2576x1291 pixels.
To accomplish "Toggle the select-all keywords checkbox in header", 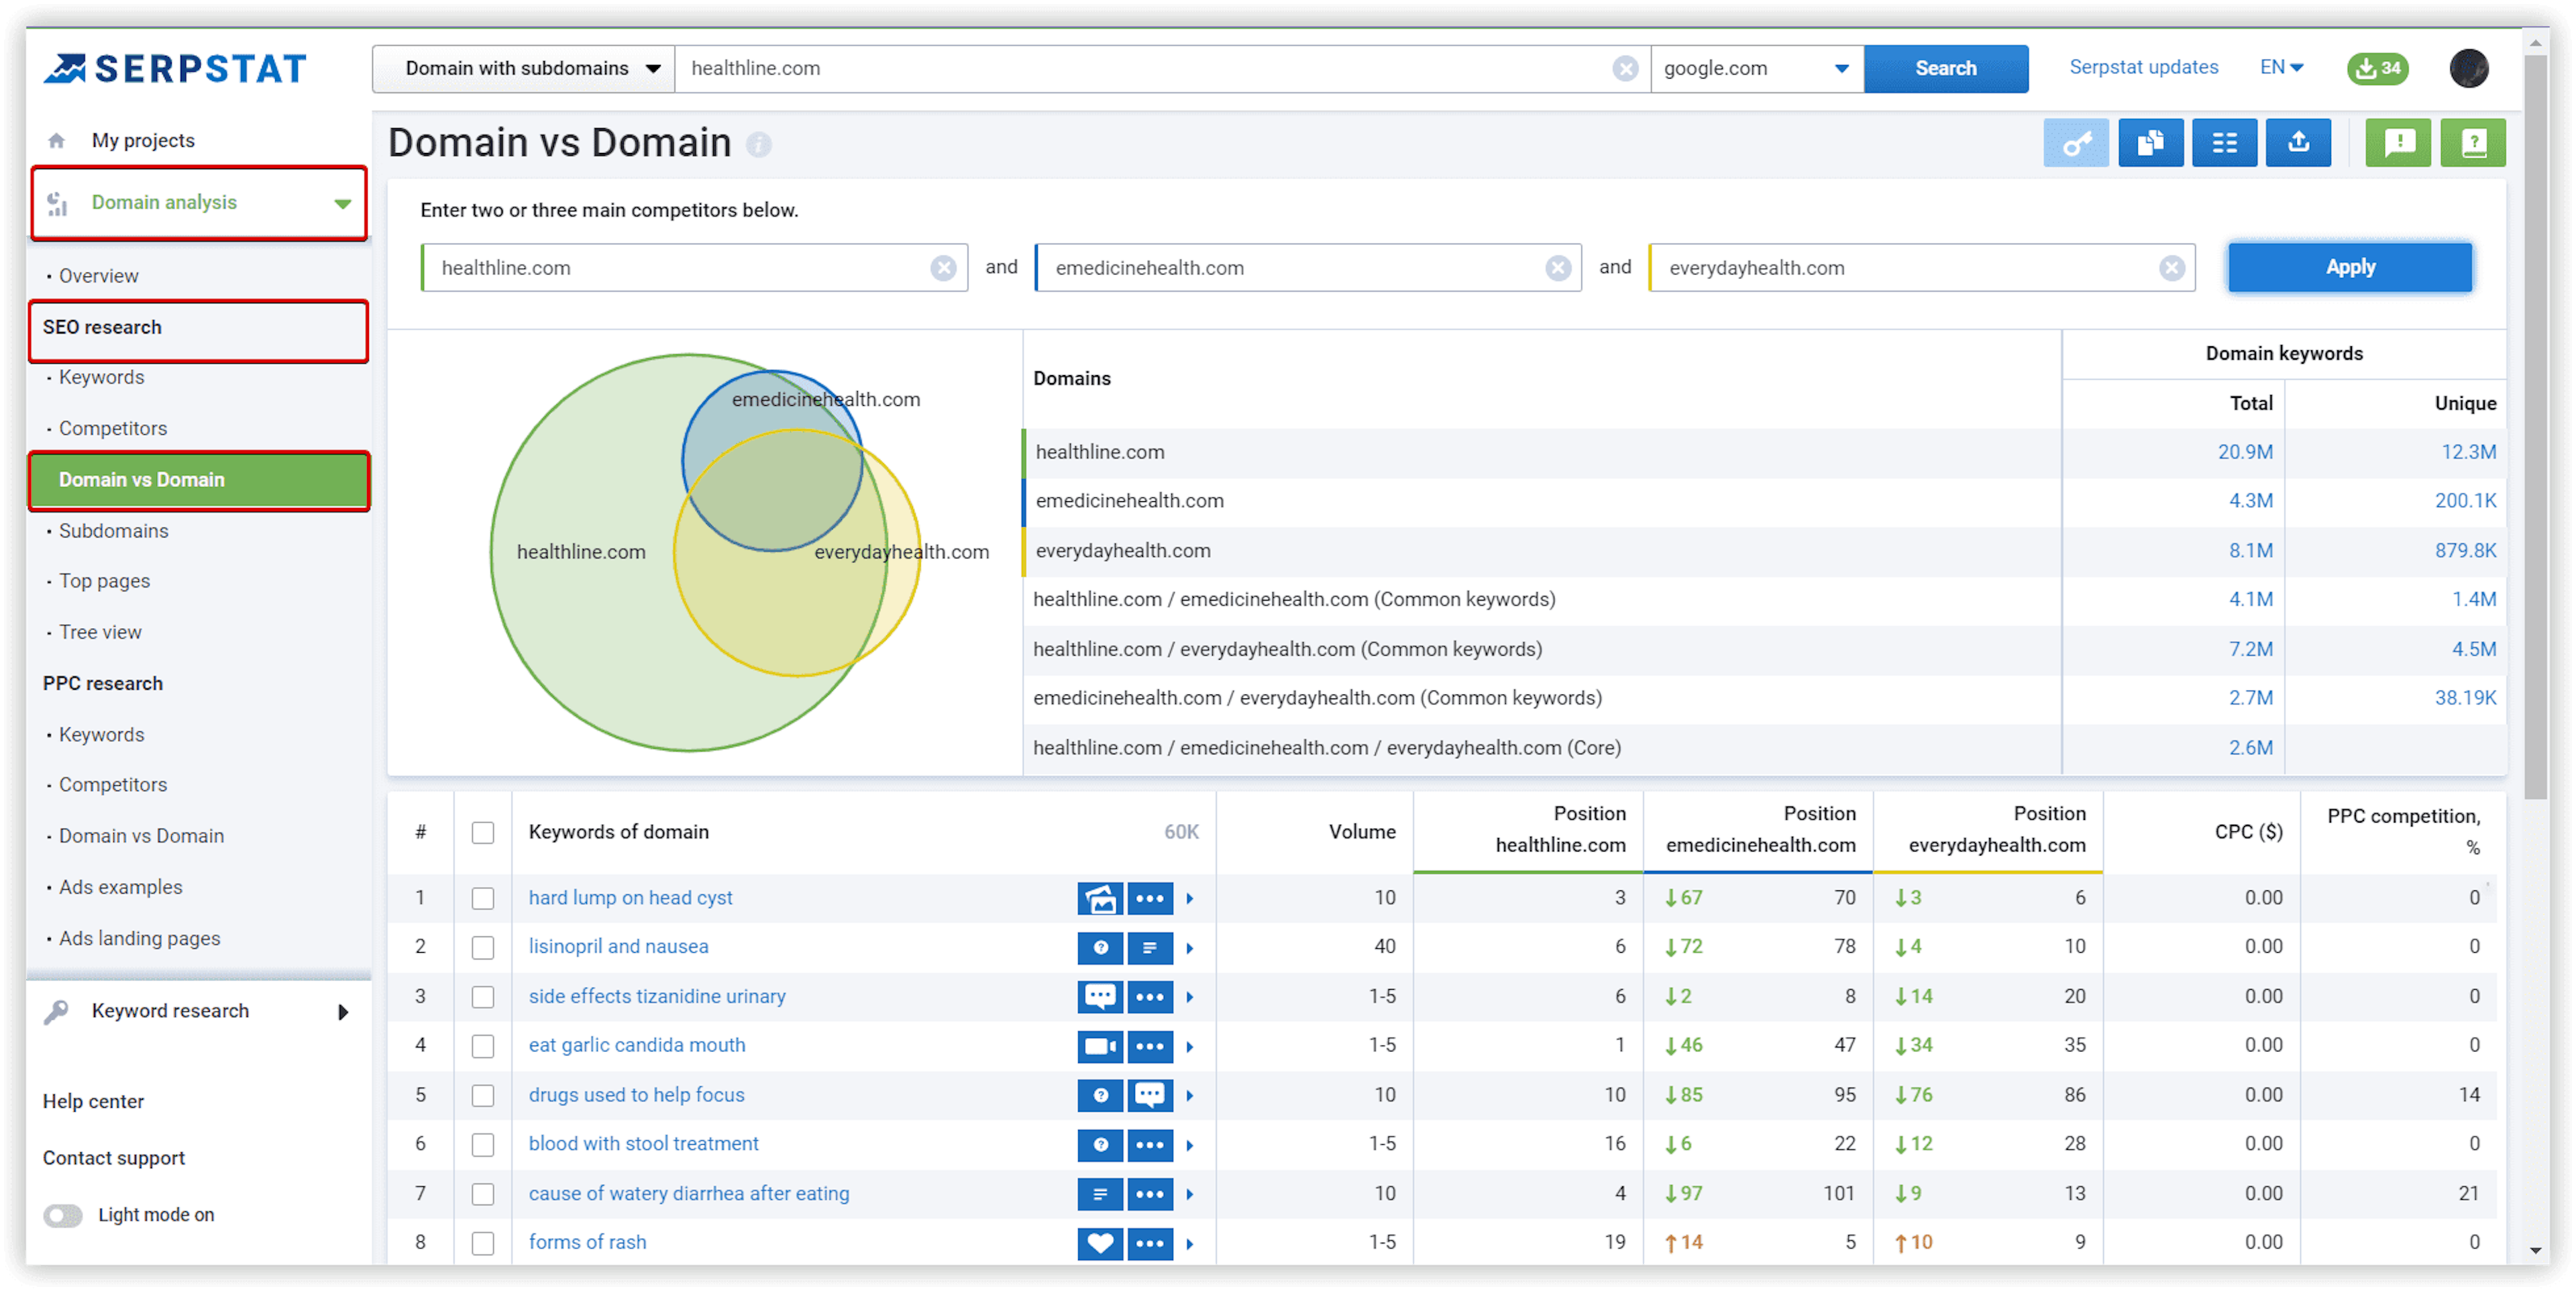I will (x=483, y=832).
